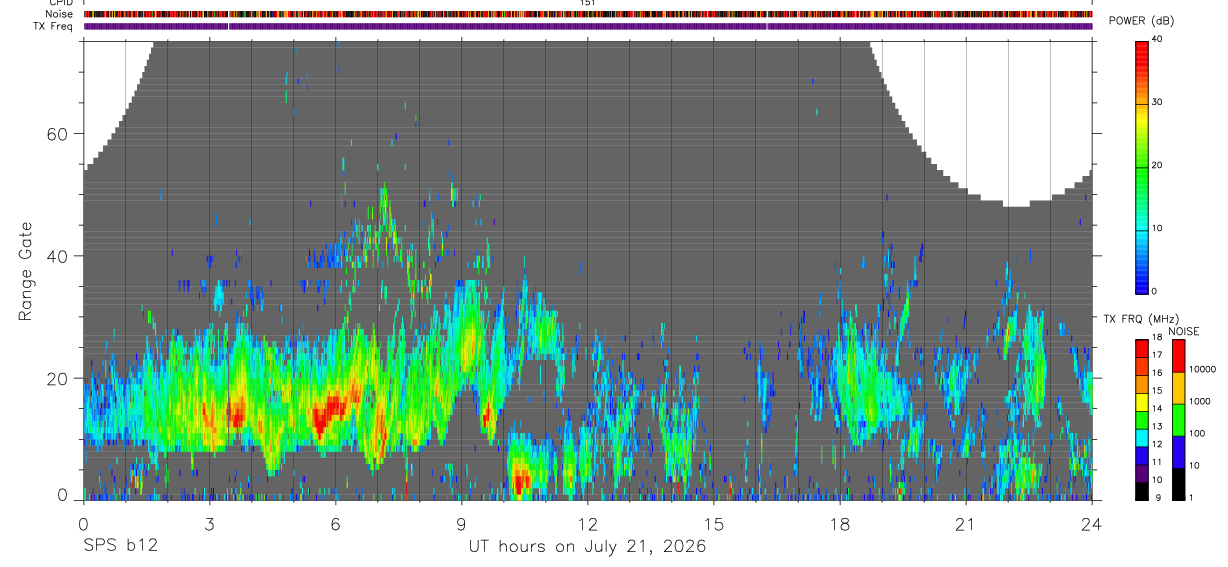This screenshot has width=1228, height=567.
Task: Click the TX Freq purple strip
Action: pos(588,26)
